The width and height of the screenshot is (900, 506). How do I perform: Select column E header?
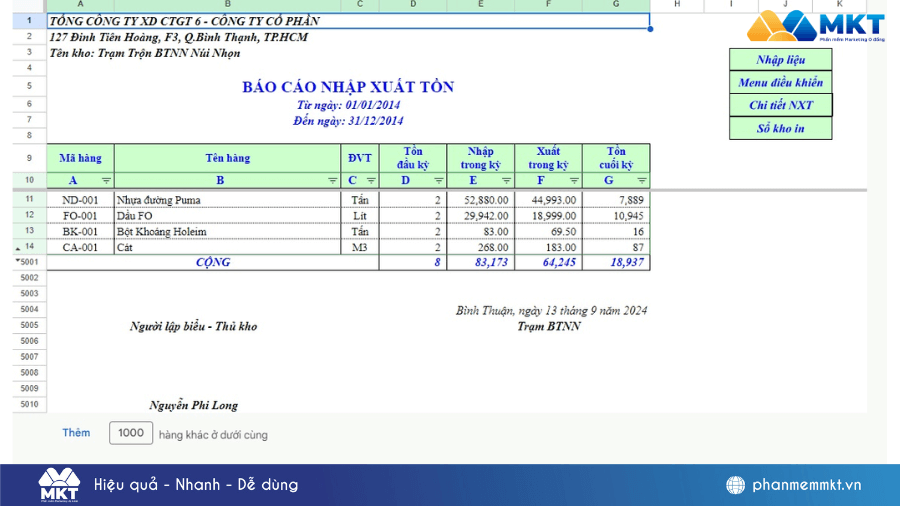click(x=480, y=5)
